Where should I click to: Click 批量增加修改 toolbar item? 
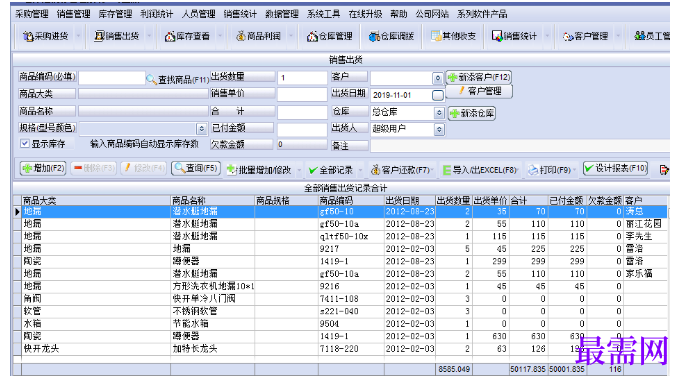click(x=259, y=170)
